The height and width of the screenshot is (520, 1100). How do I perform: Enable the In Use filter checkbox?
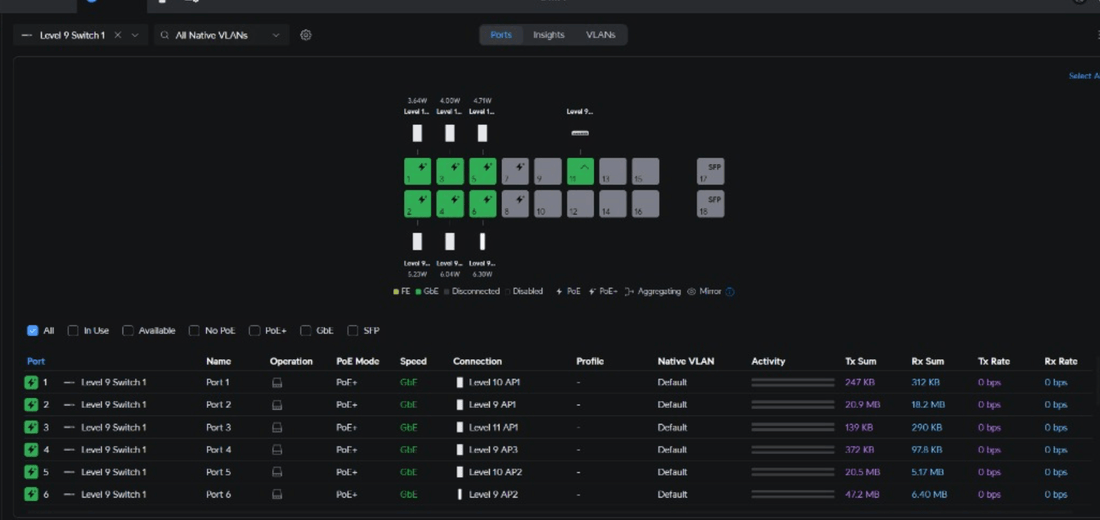(74, 331)
